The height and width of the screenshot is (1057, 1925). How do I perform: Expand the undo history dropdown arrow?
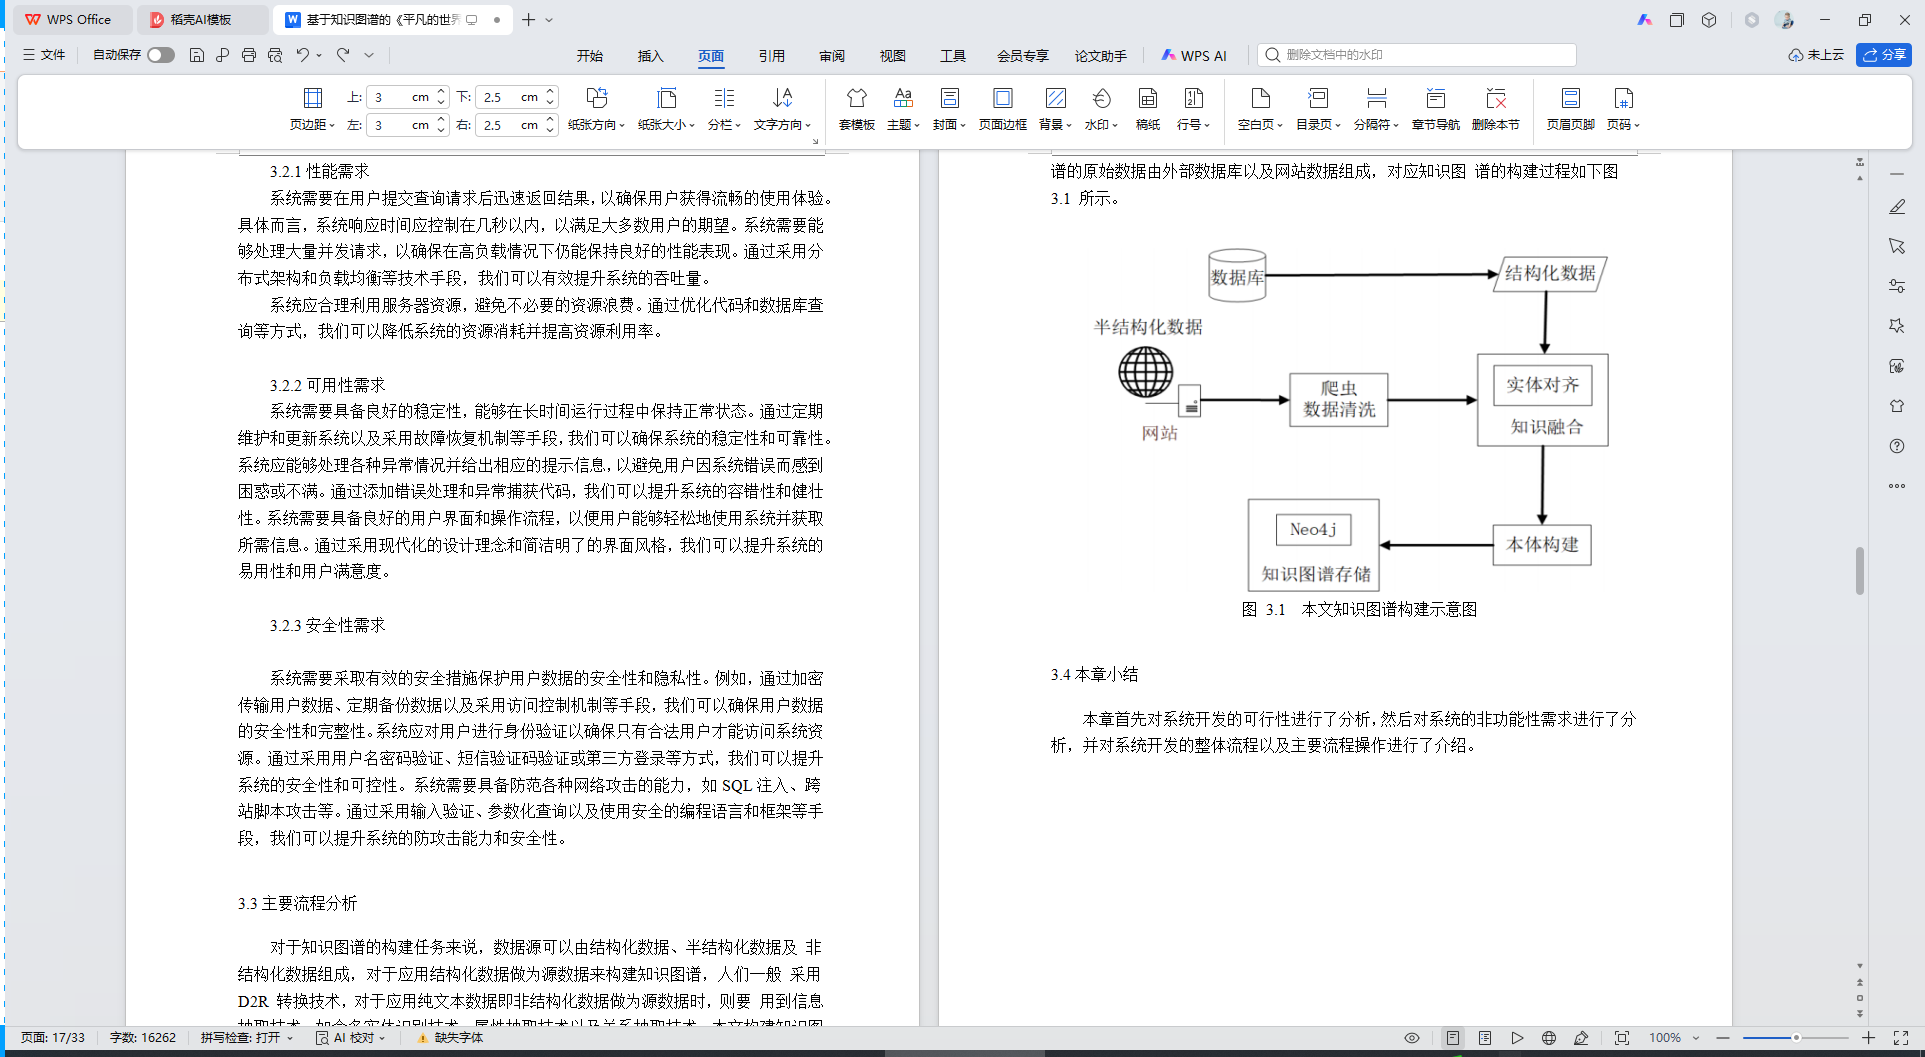pyautogui.click(x=319, y=56)
